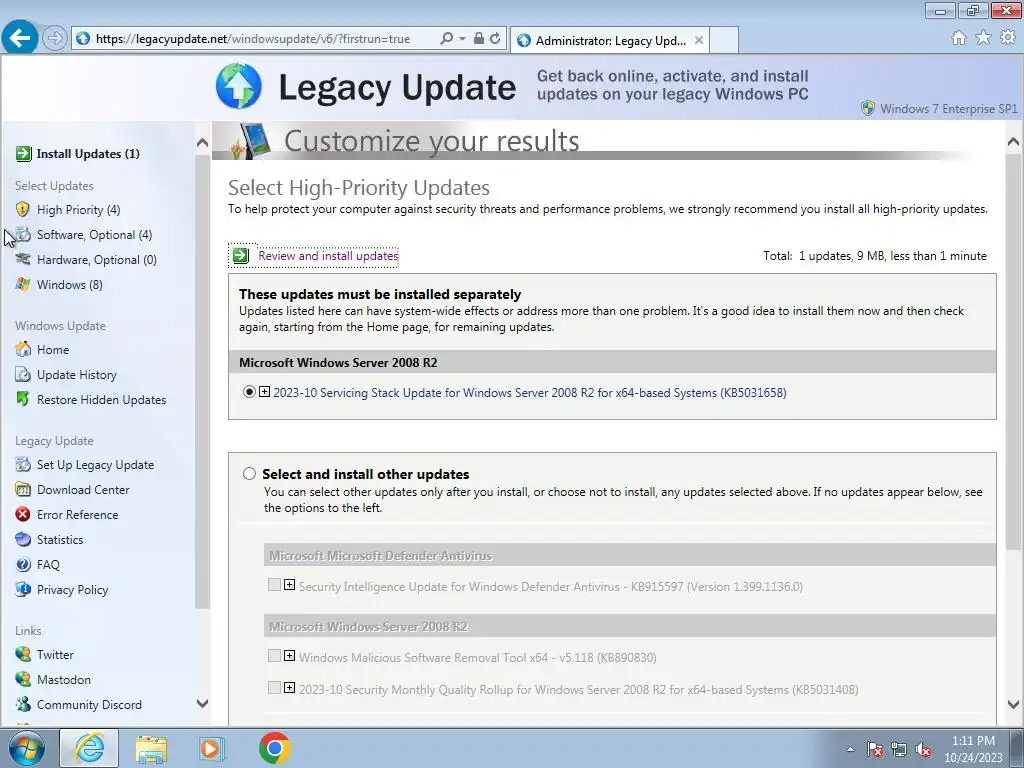Click the Mastodon globe icon
The height and width of the screenshot is (768, 1024).
click(23, 679)
